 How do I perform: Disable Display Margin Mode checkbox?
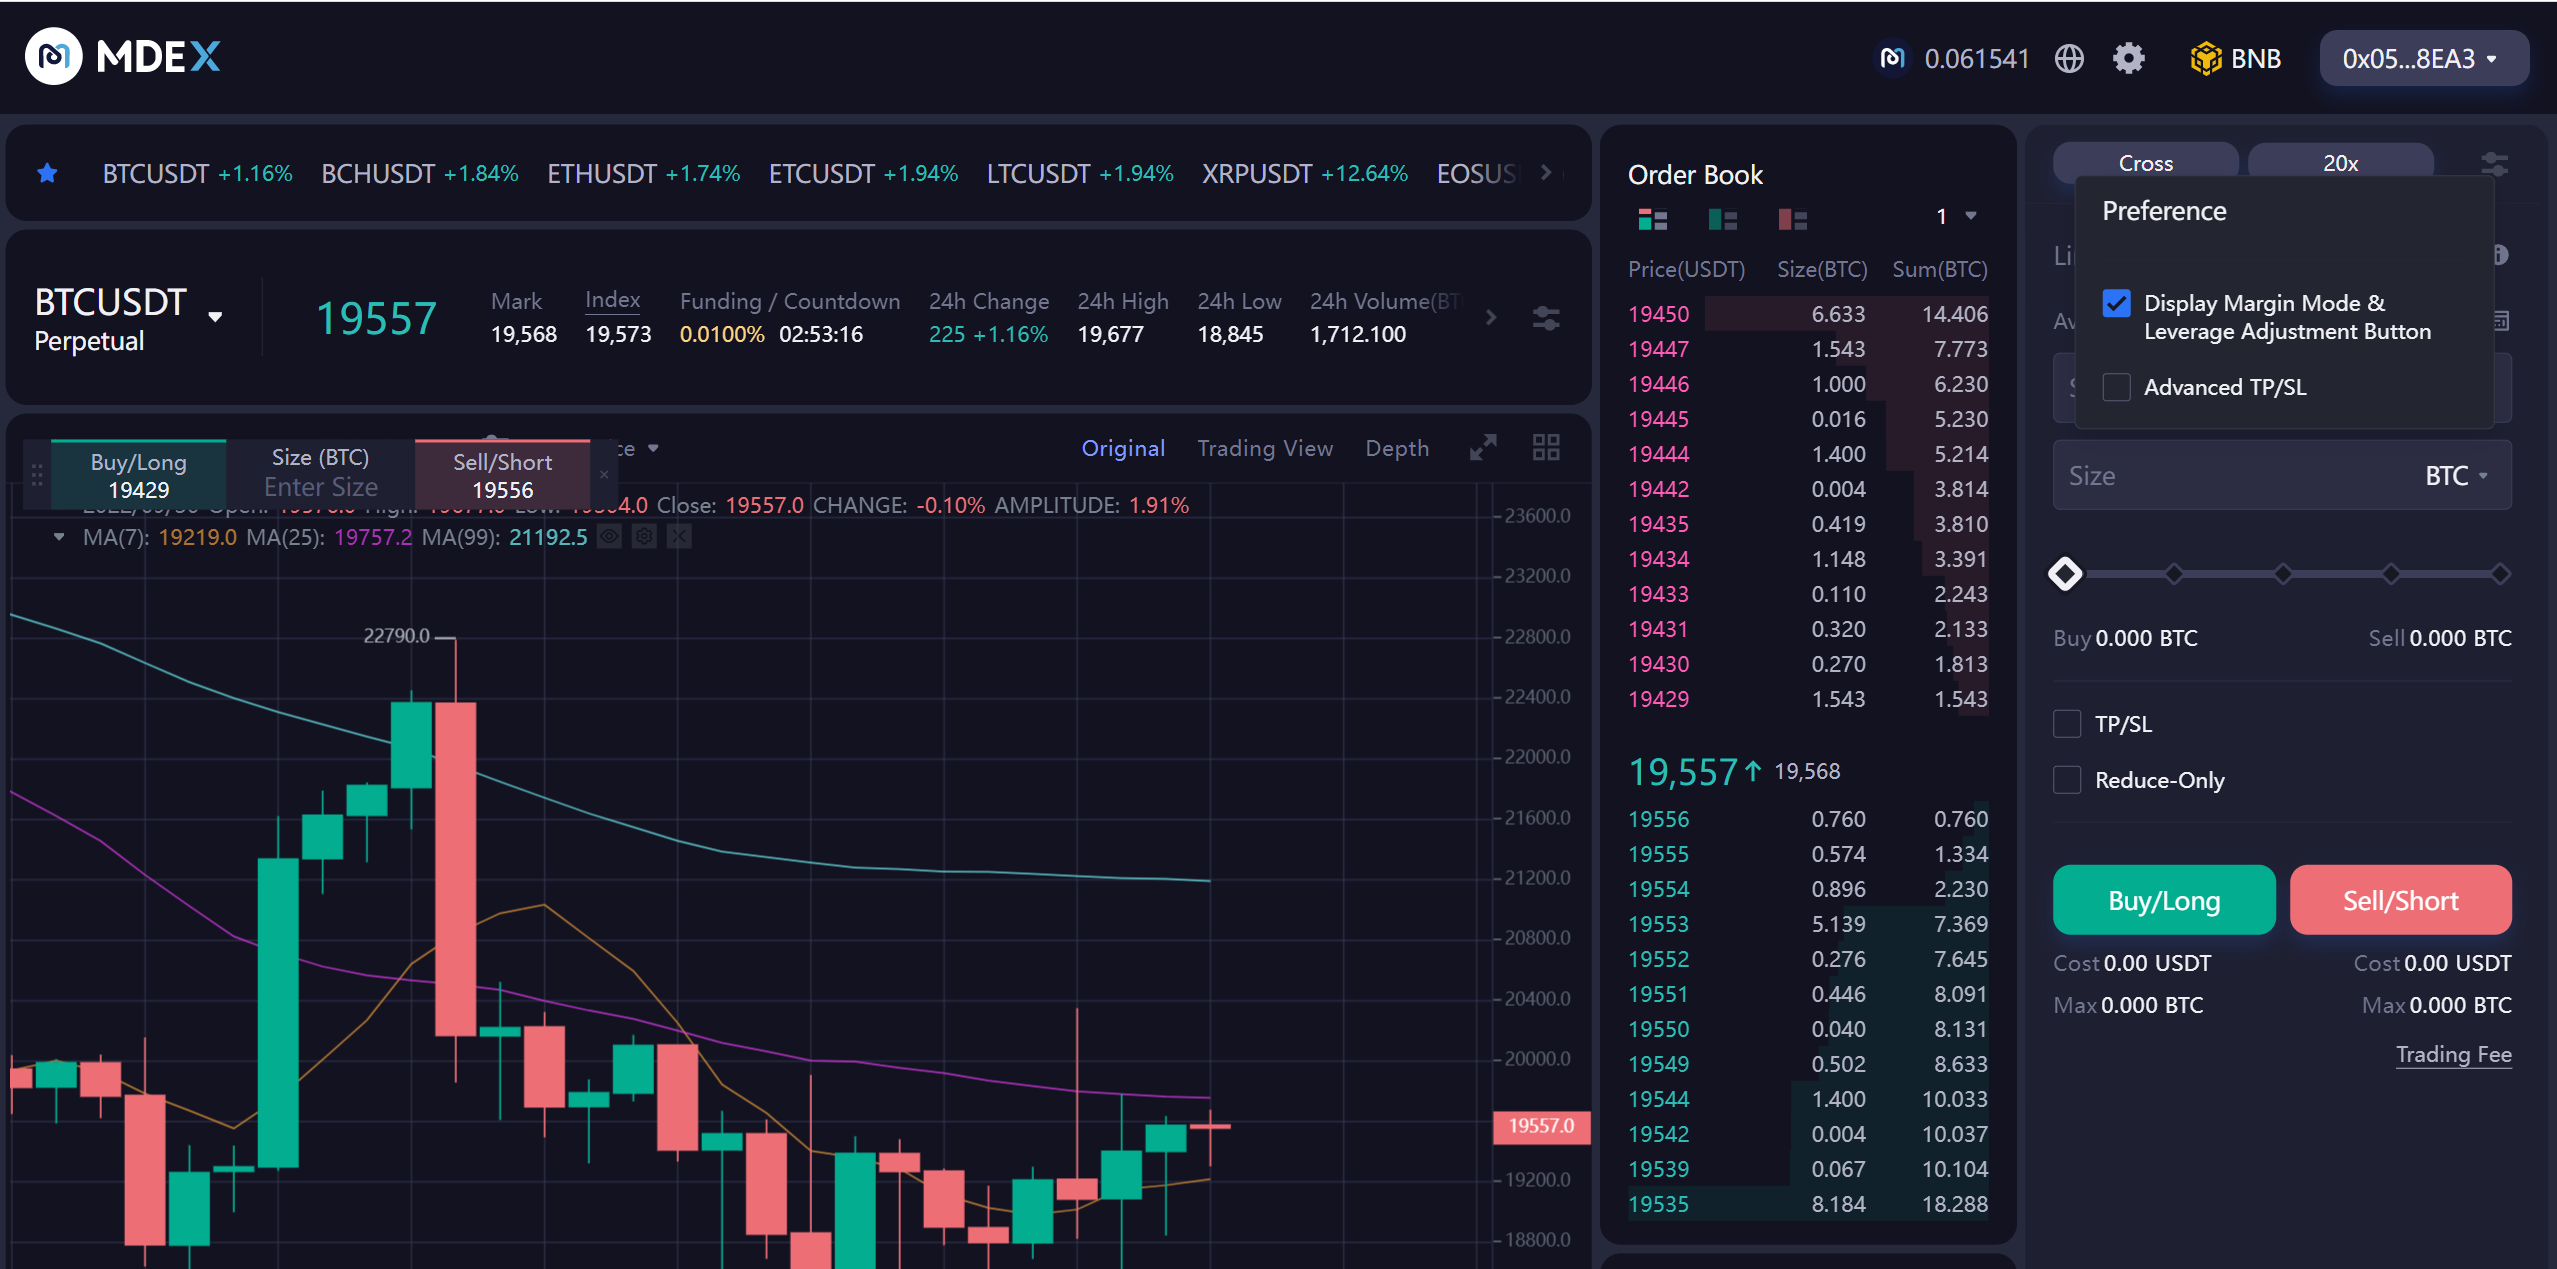point(2116,303)
